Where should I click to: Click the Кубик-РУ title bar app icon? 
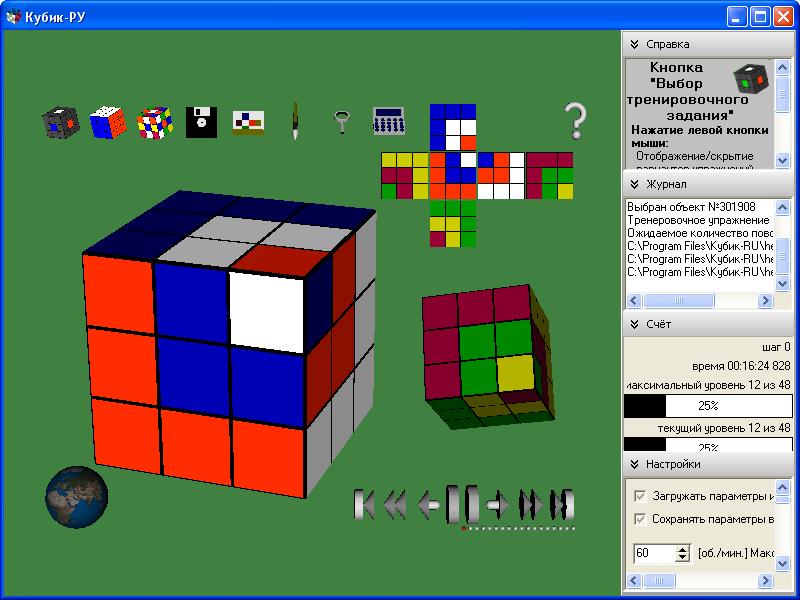tap(14, 17)
